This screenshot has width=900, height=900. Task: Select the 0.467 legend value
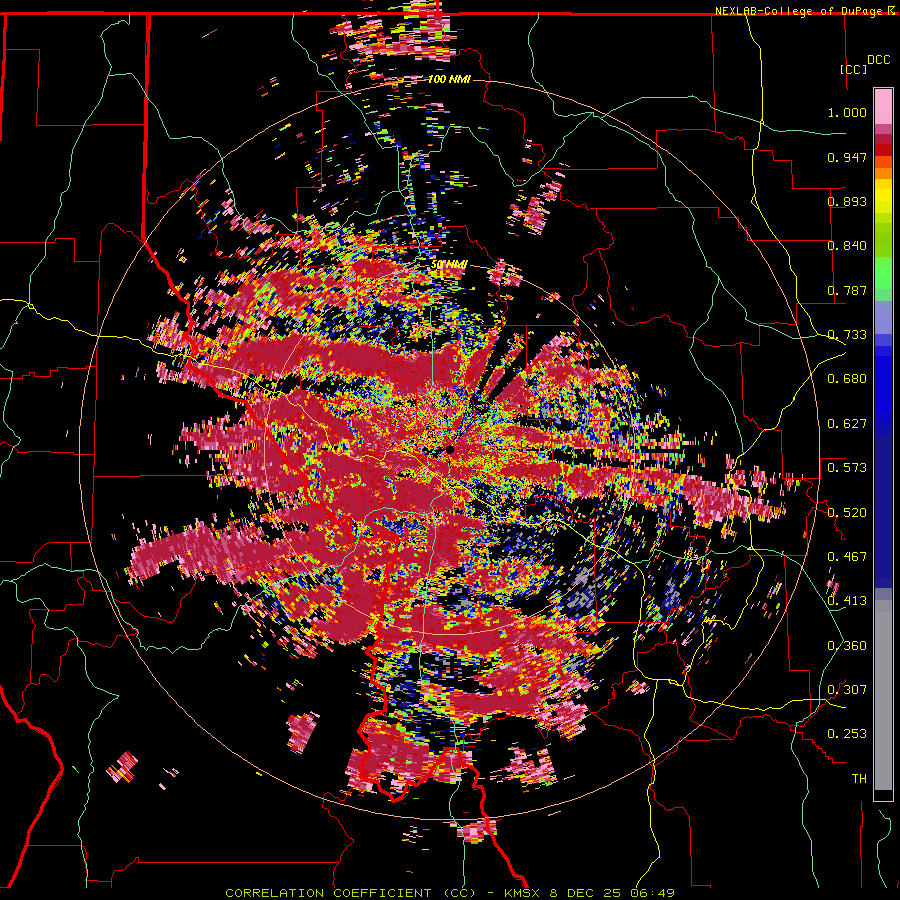point(847,557)
